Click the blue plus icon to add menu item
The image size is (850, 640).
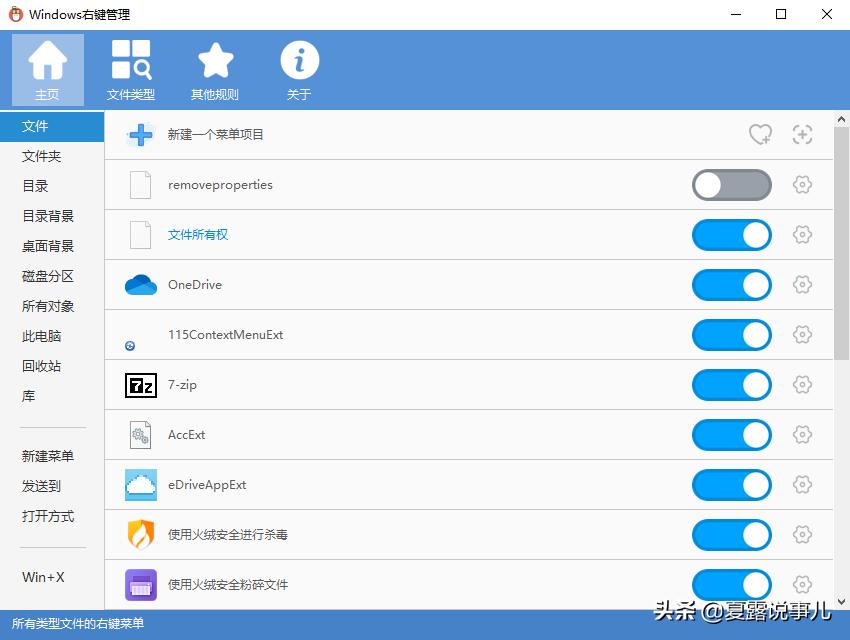coord(140,135)
